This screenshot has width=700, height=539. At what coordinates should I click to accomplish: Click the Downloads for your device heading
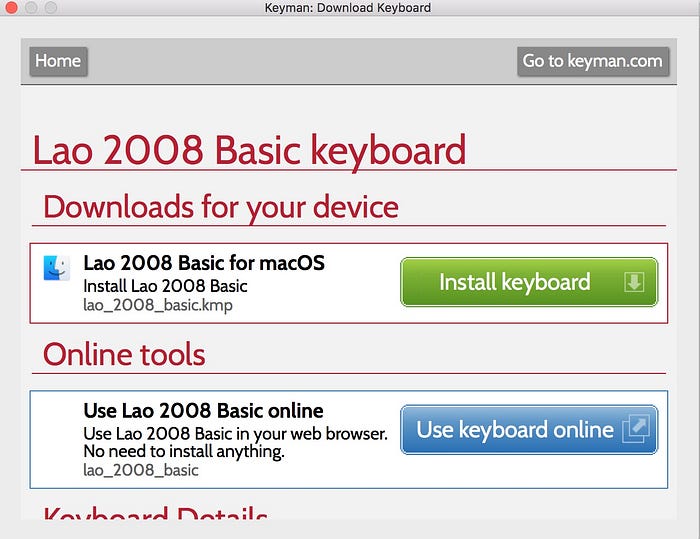[x=221, y=207]
